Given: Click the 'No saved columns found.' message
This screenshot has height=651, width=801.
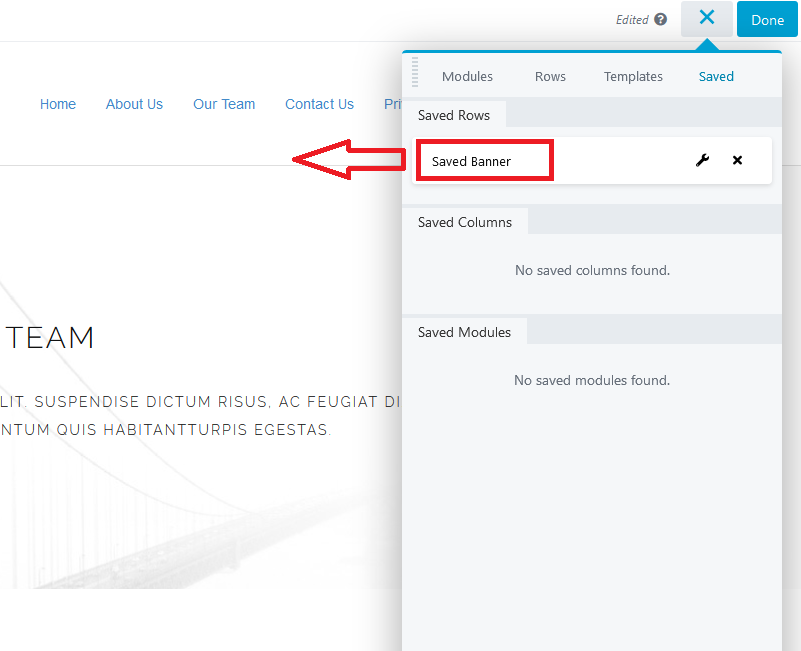Looking at the screenshot, I should pyautogui.click(x=592, y=270).
